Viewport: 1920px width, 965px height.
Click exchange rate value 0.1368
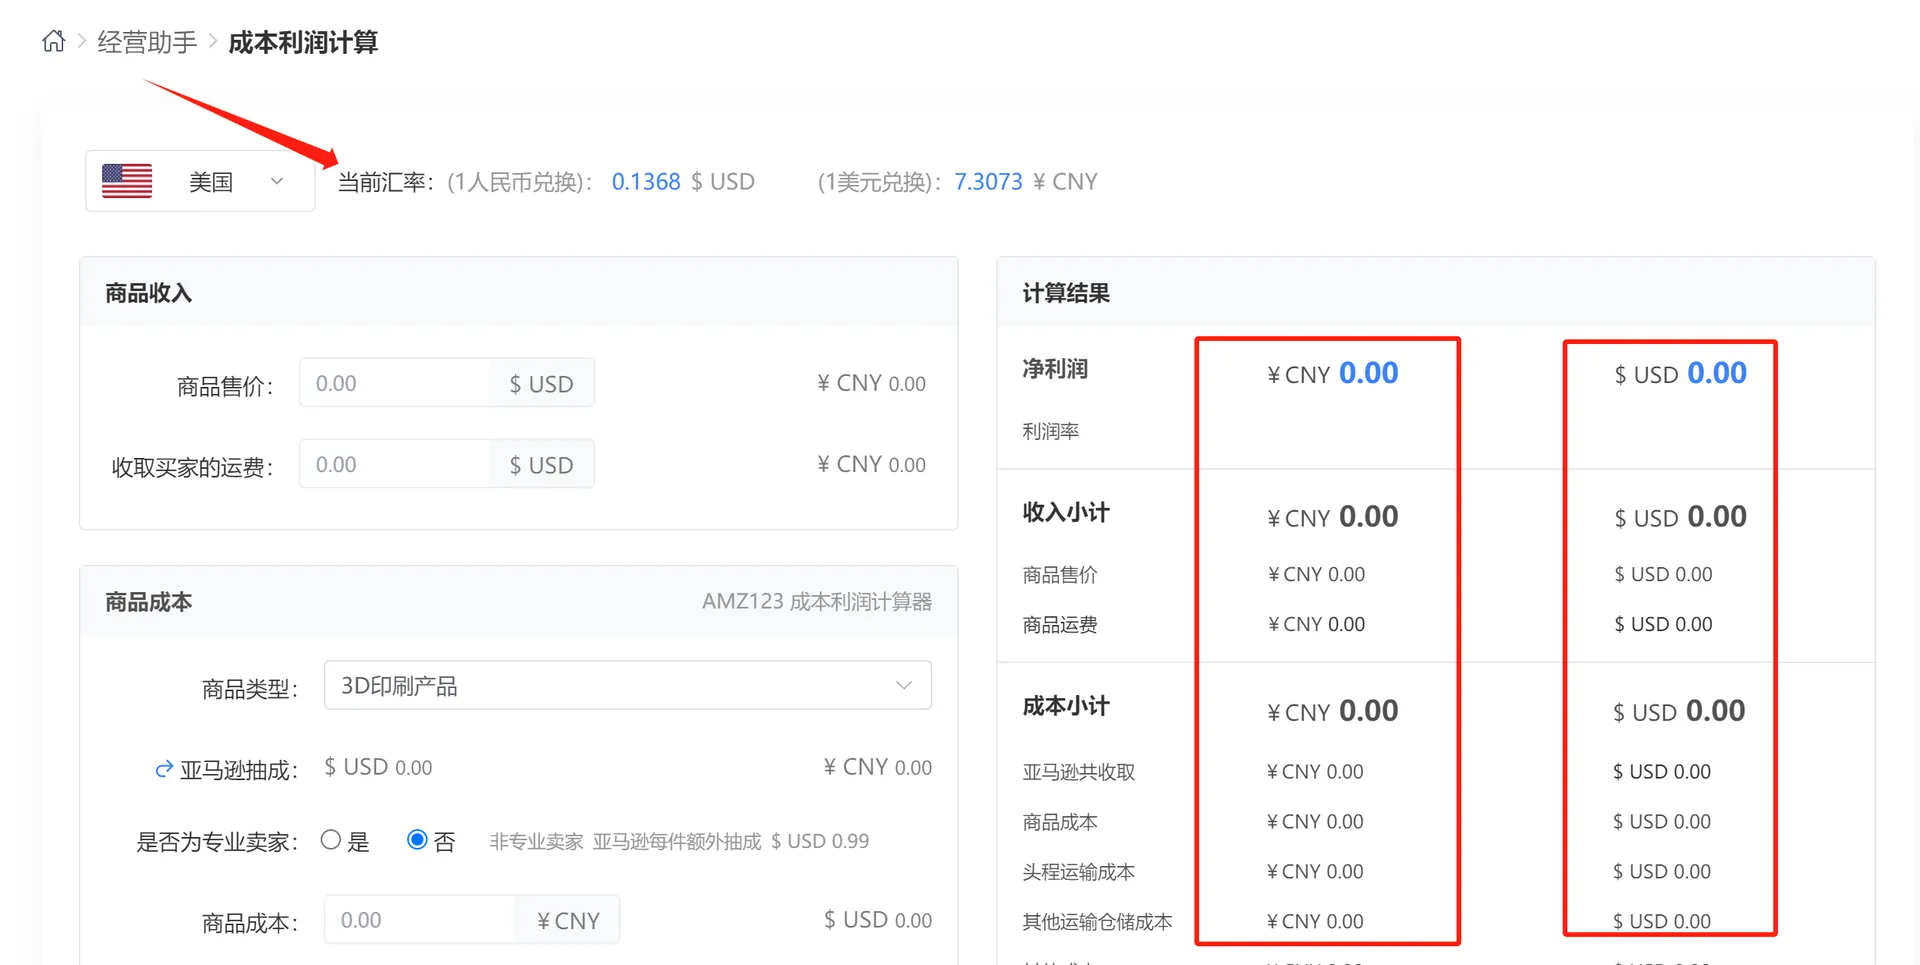646,182
